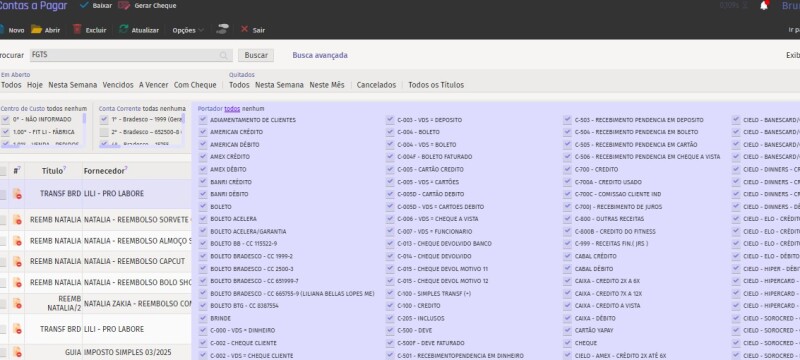Click todos for Centro de Custo

point(54,109)
